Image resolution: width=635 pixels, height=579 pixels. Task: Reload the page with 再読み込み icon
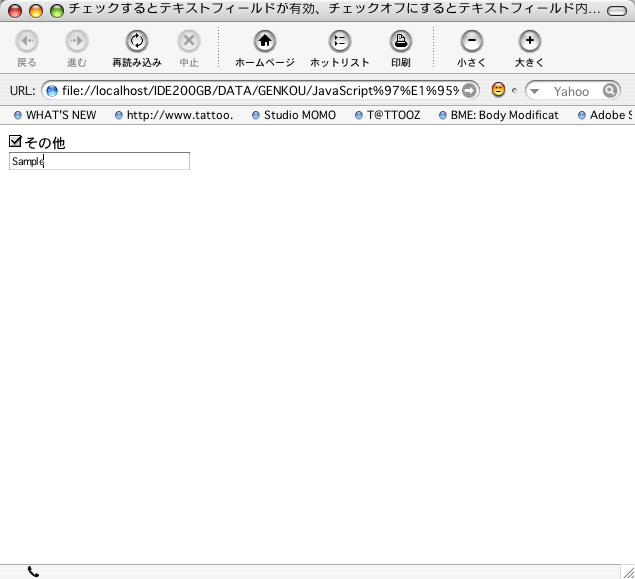136,41
